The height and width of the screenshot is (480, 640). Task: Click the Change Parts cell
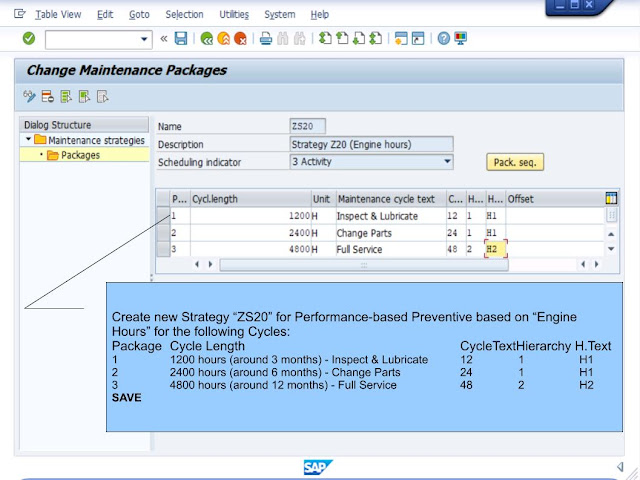(391, 233)
